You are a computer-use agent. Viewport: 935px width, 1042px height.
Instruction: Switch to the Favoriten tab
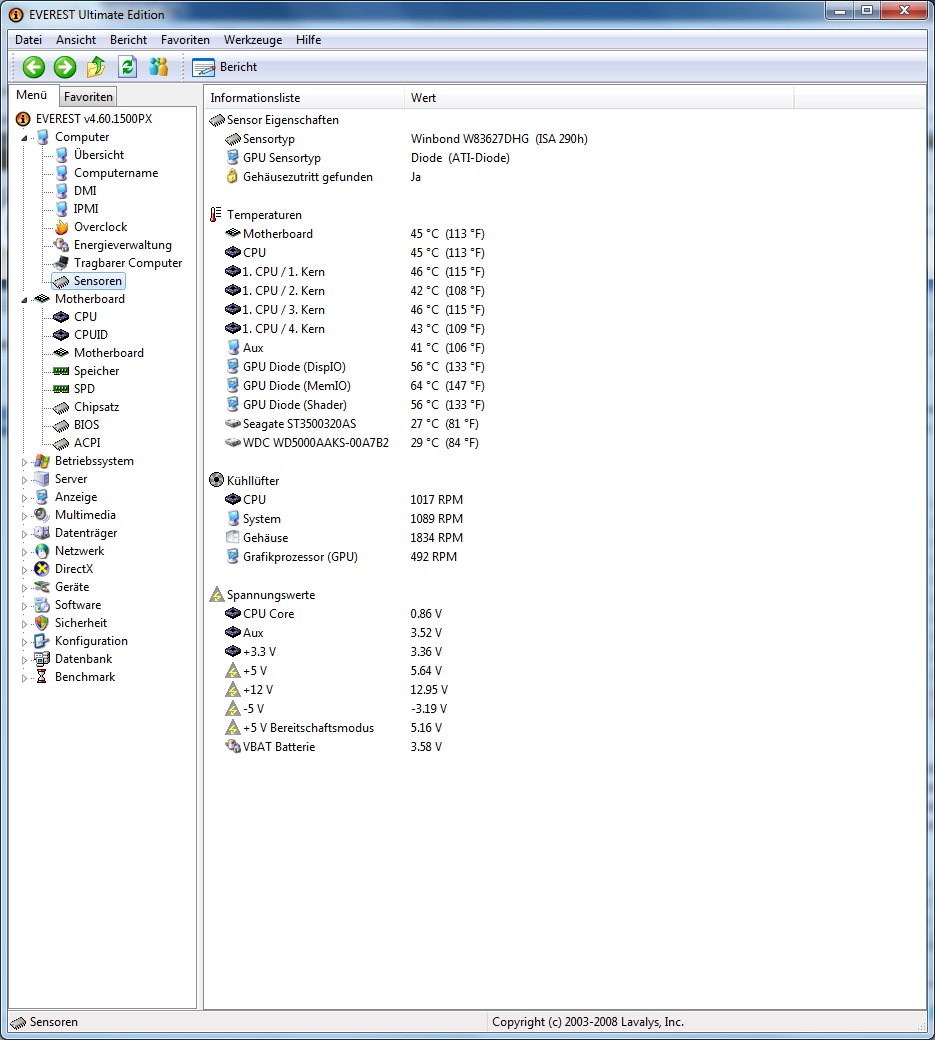click(88, 97)
